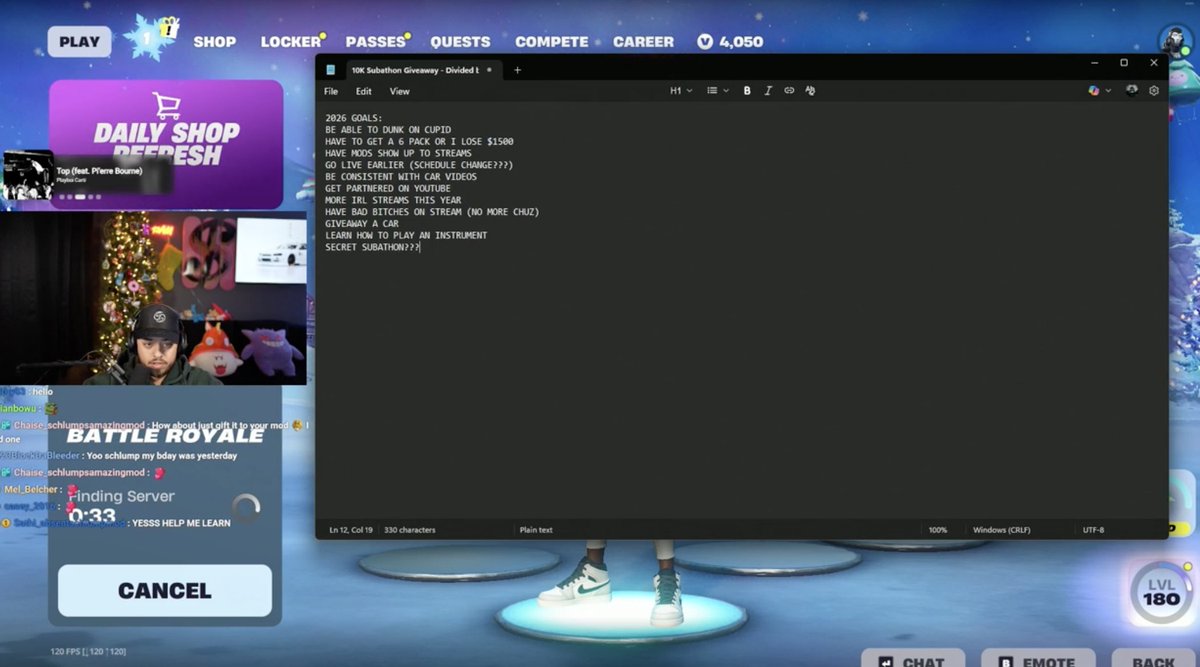Click the shopping cart icon on shop banner
This screenshot has width=1200, height=667.
click(x=166, y=105)
